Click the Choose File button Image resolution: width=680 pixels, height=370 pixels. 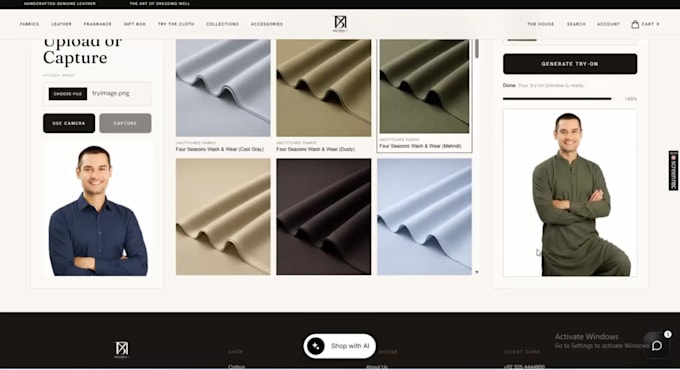tap(68, 94)
